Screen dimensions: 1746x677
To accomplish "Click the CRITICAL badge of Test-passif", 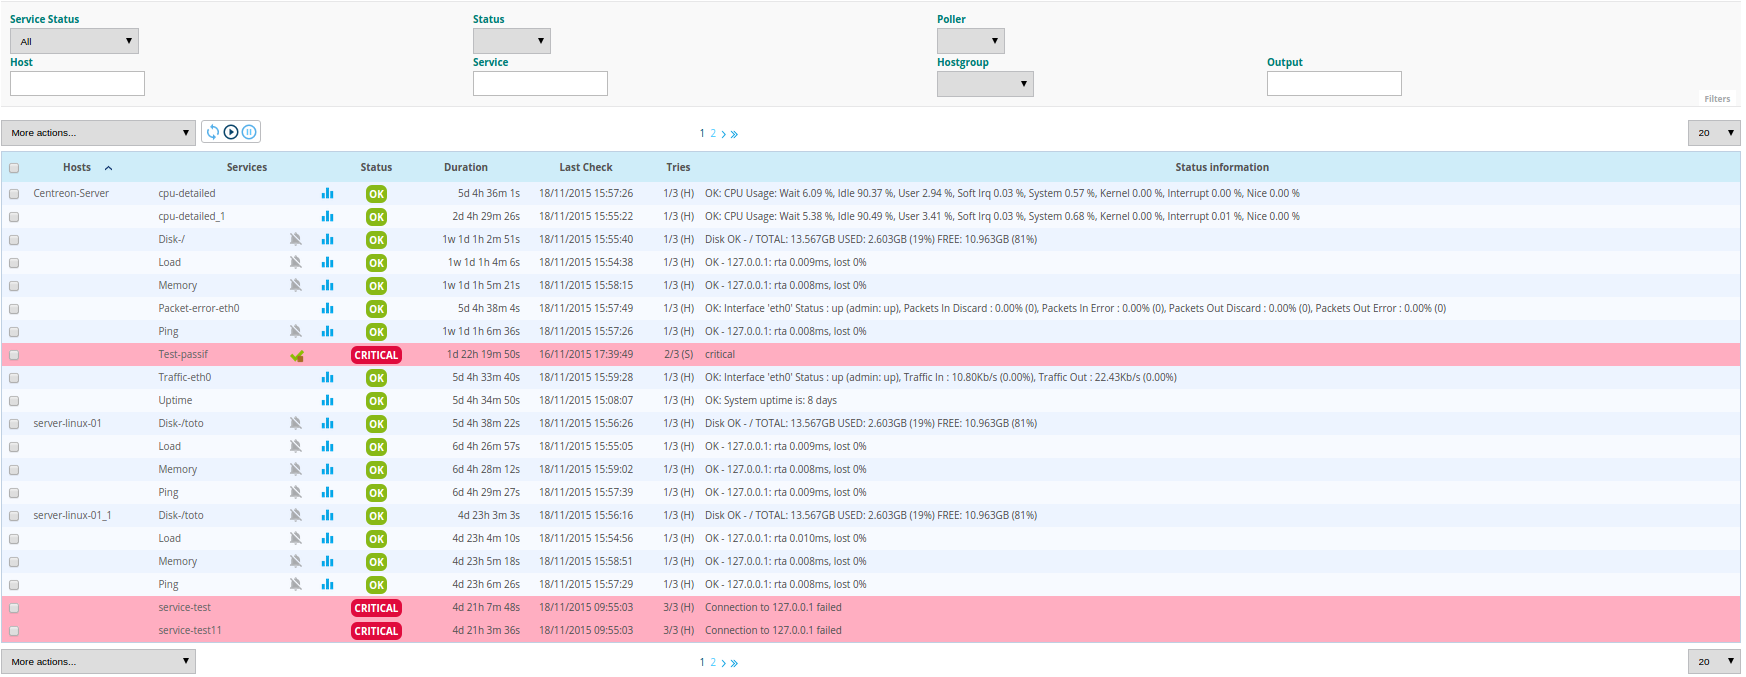I will (x=376, y=355).
